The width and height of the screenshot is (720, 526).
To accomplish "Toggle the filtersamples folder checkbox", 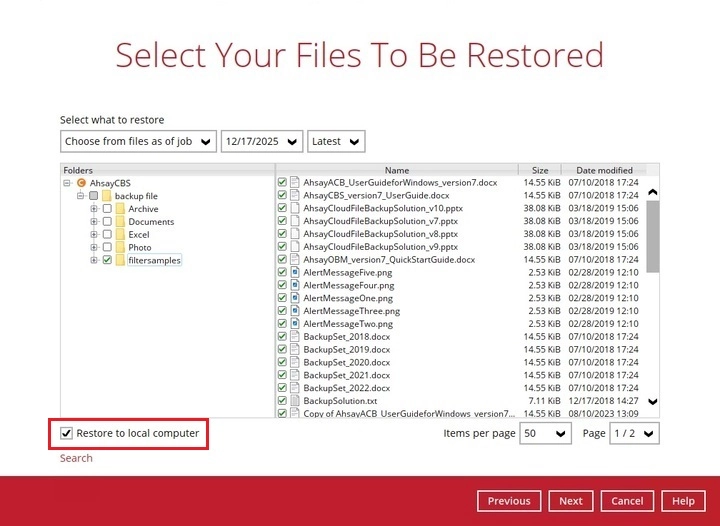I will tap(107, 260).
